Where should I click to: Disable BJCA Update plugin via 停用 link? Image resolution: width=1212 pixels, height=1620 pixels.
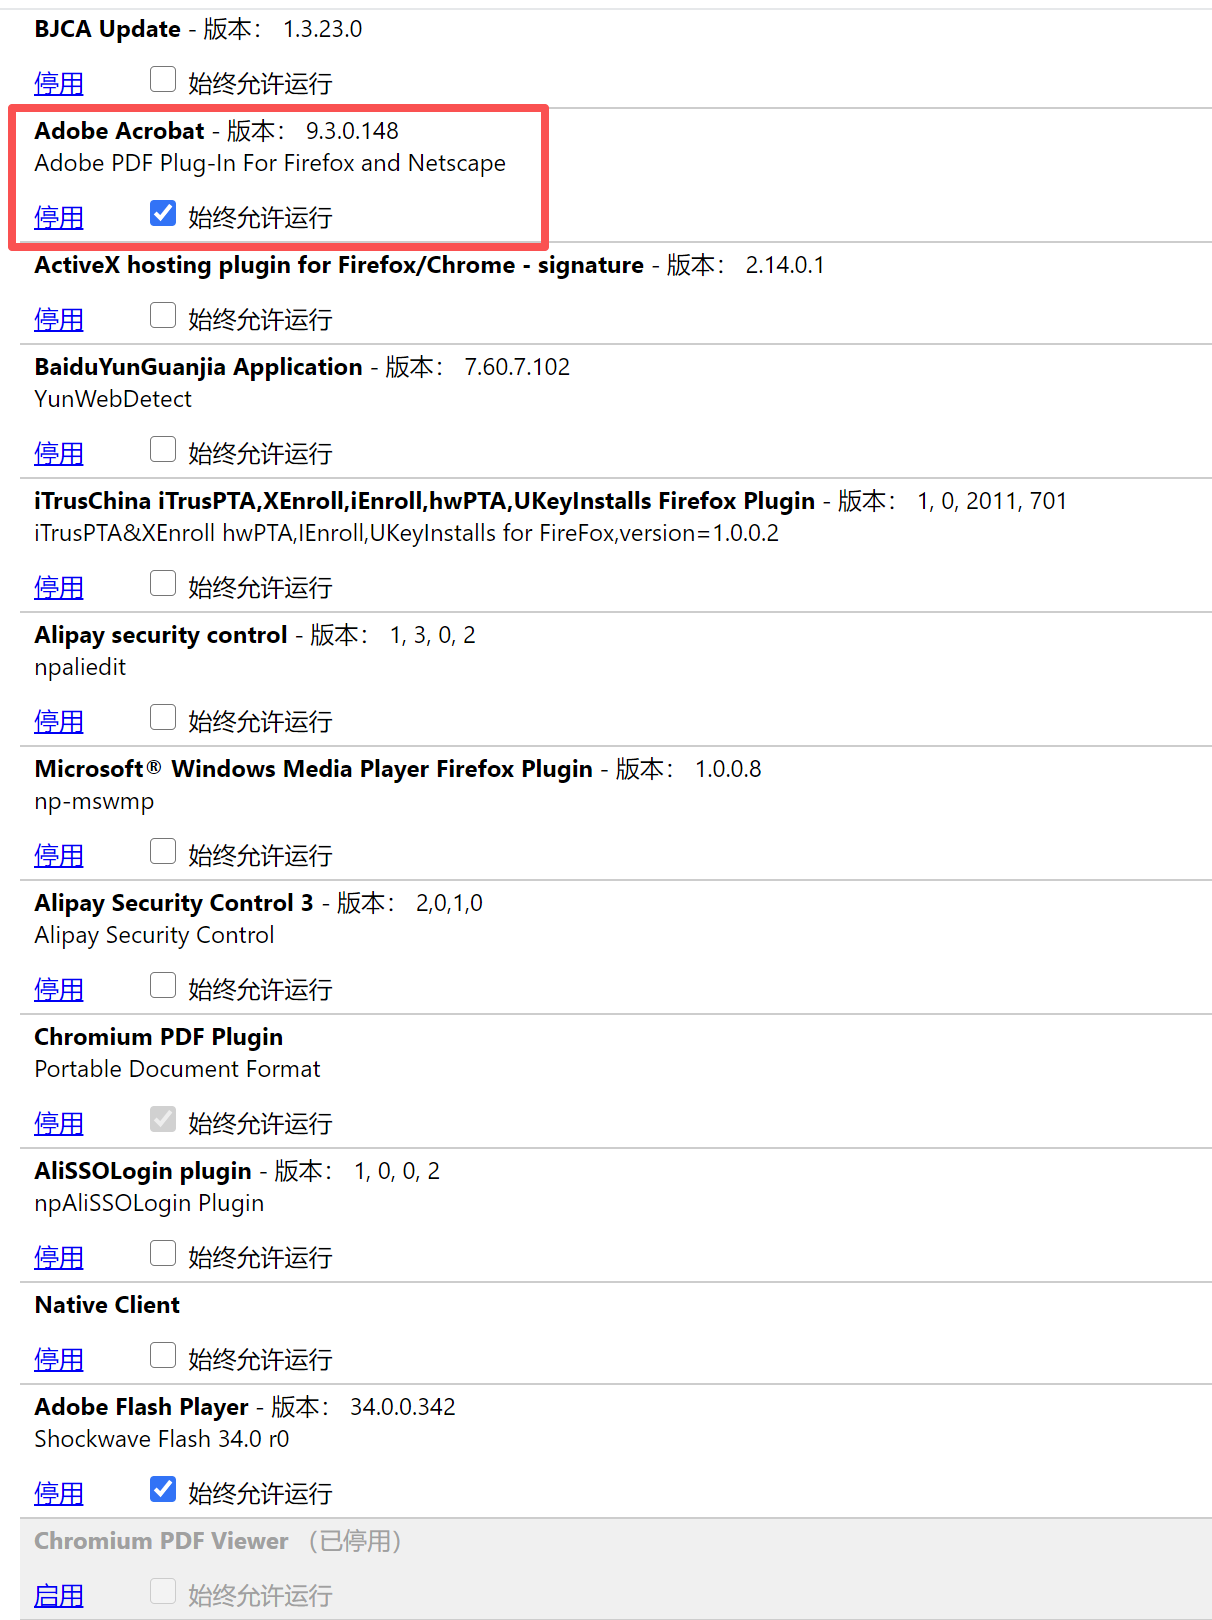click(59, 84)
